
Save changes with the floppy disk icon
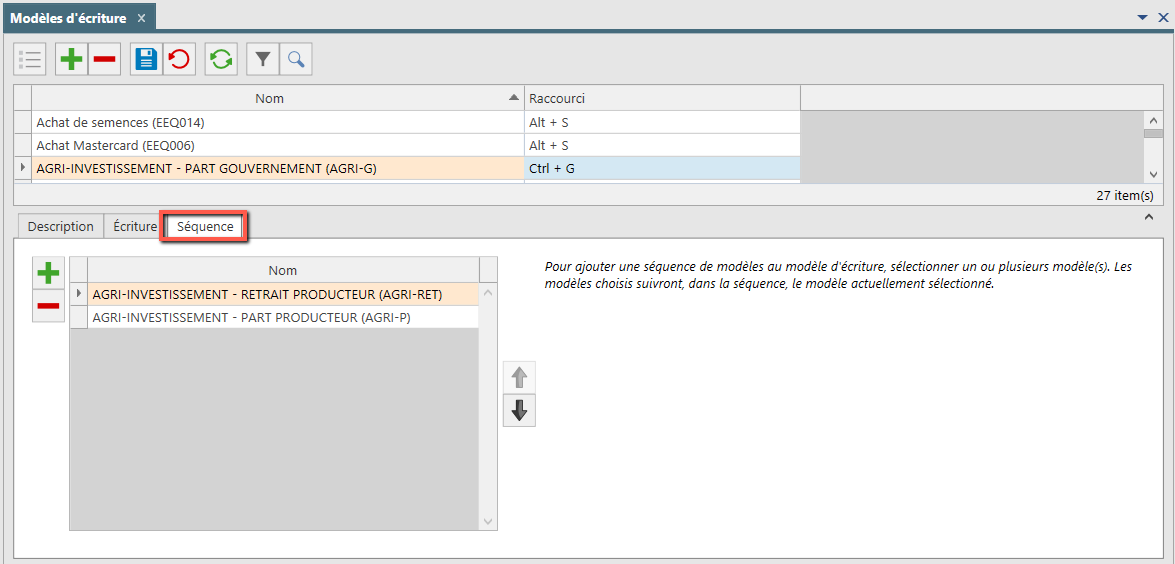[146, 59]
